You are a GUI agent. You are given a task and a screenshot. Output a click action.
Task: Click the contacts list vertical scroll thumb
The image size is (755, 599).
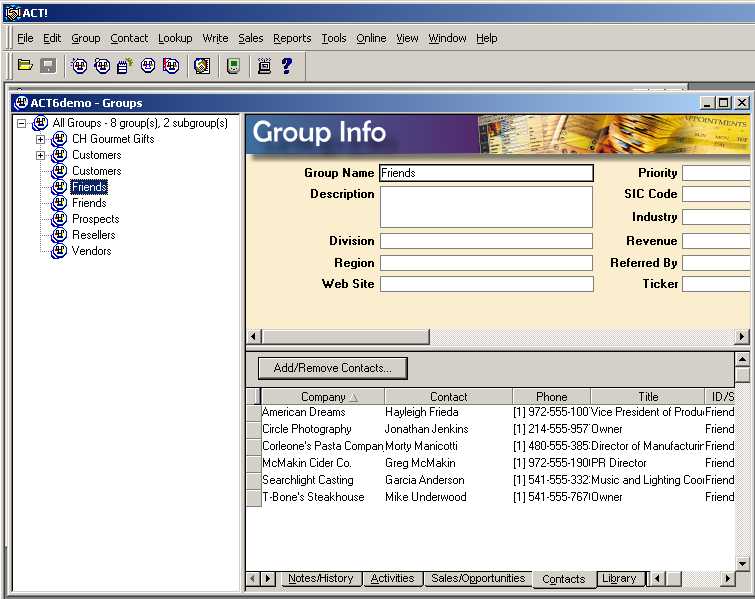(x=742, y=375)
